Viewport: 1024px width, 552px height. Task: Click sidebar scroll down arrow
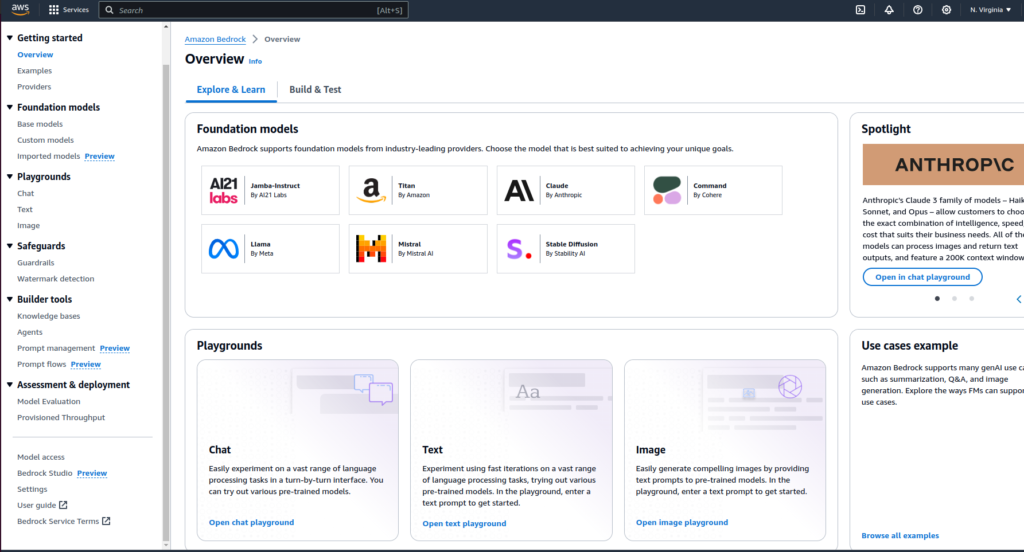tap(166, 545)
